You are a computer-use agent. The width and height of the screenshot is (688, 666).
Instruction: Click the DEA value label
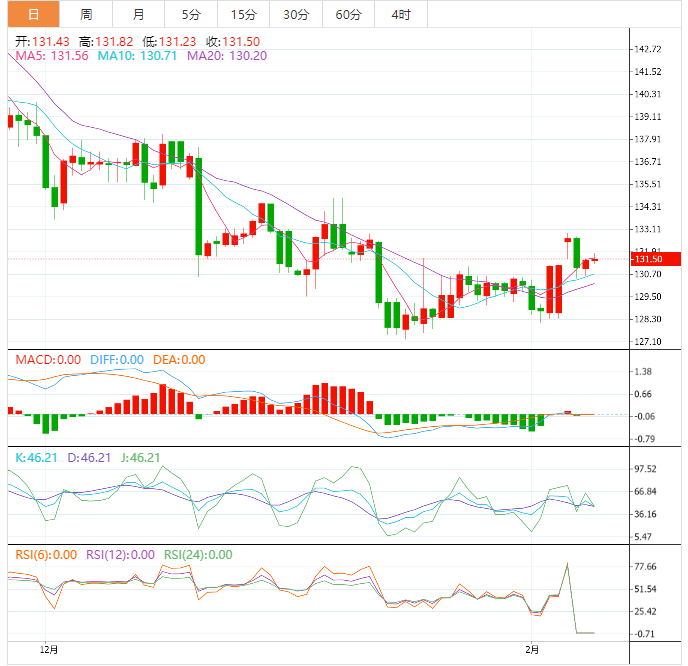[179, 360]
